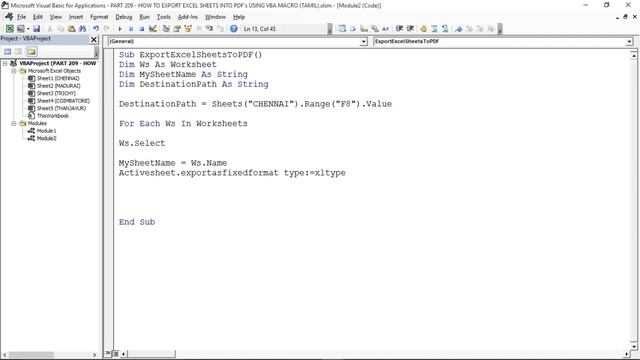Click the code window vertical scrollbar down arrow
This screenshot has height=360, width=640.
point(633,347)
